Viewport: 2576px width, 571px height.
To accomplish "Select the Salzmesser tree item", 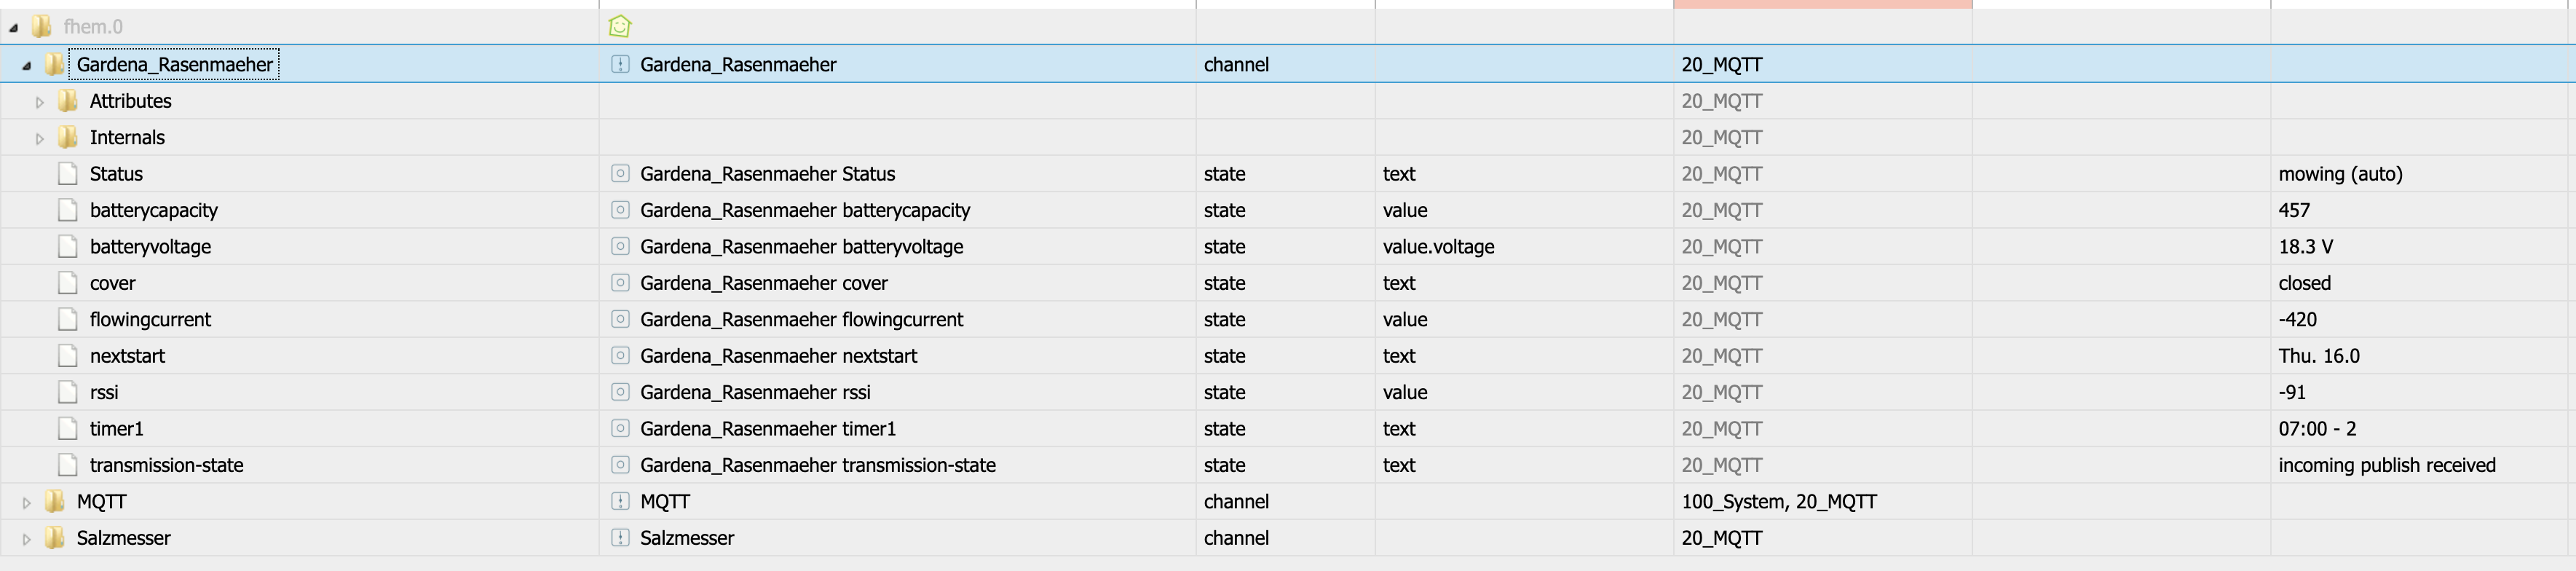I will coord(123,538).
